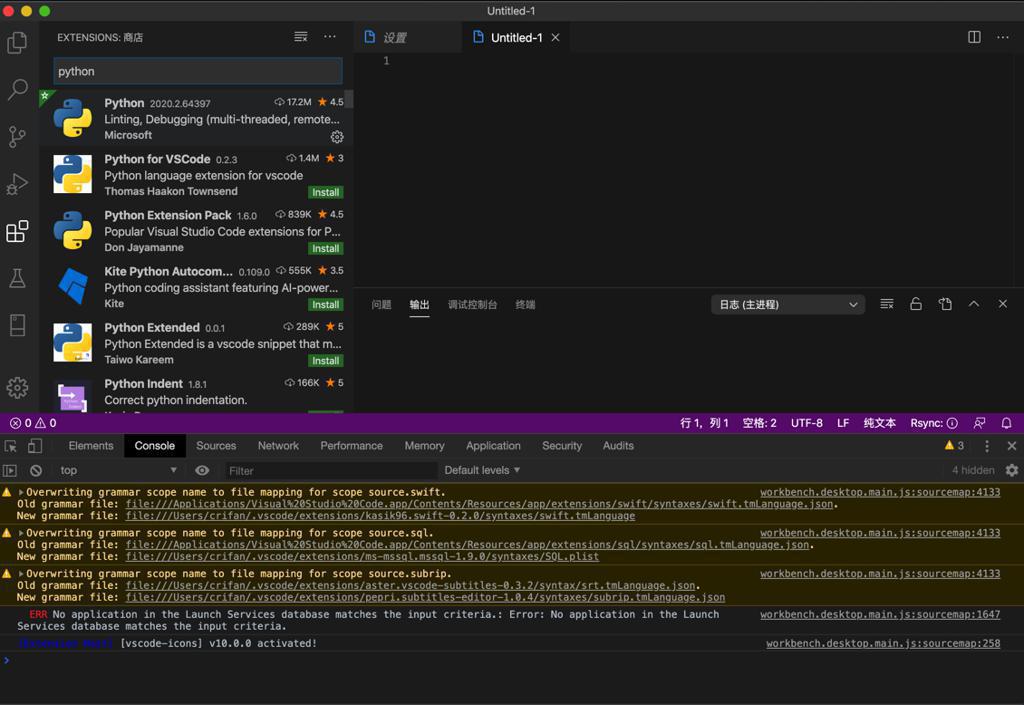Viewport: 1024px width, 705px height.
Task: Switch to the Network tab in DevTools
Action: click(278, 446)
